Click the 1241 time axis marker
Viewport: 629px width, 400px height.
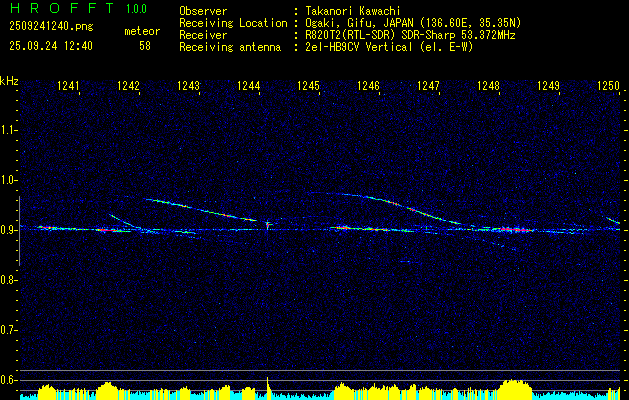point(68,85)
